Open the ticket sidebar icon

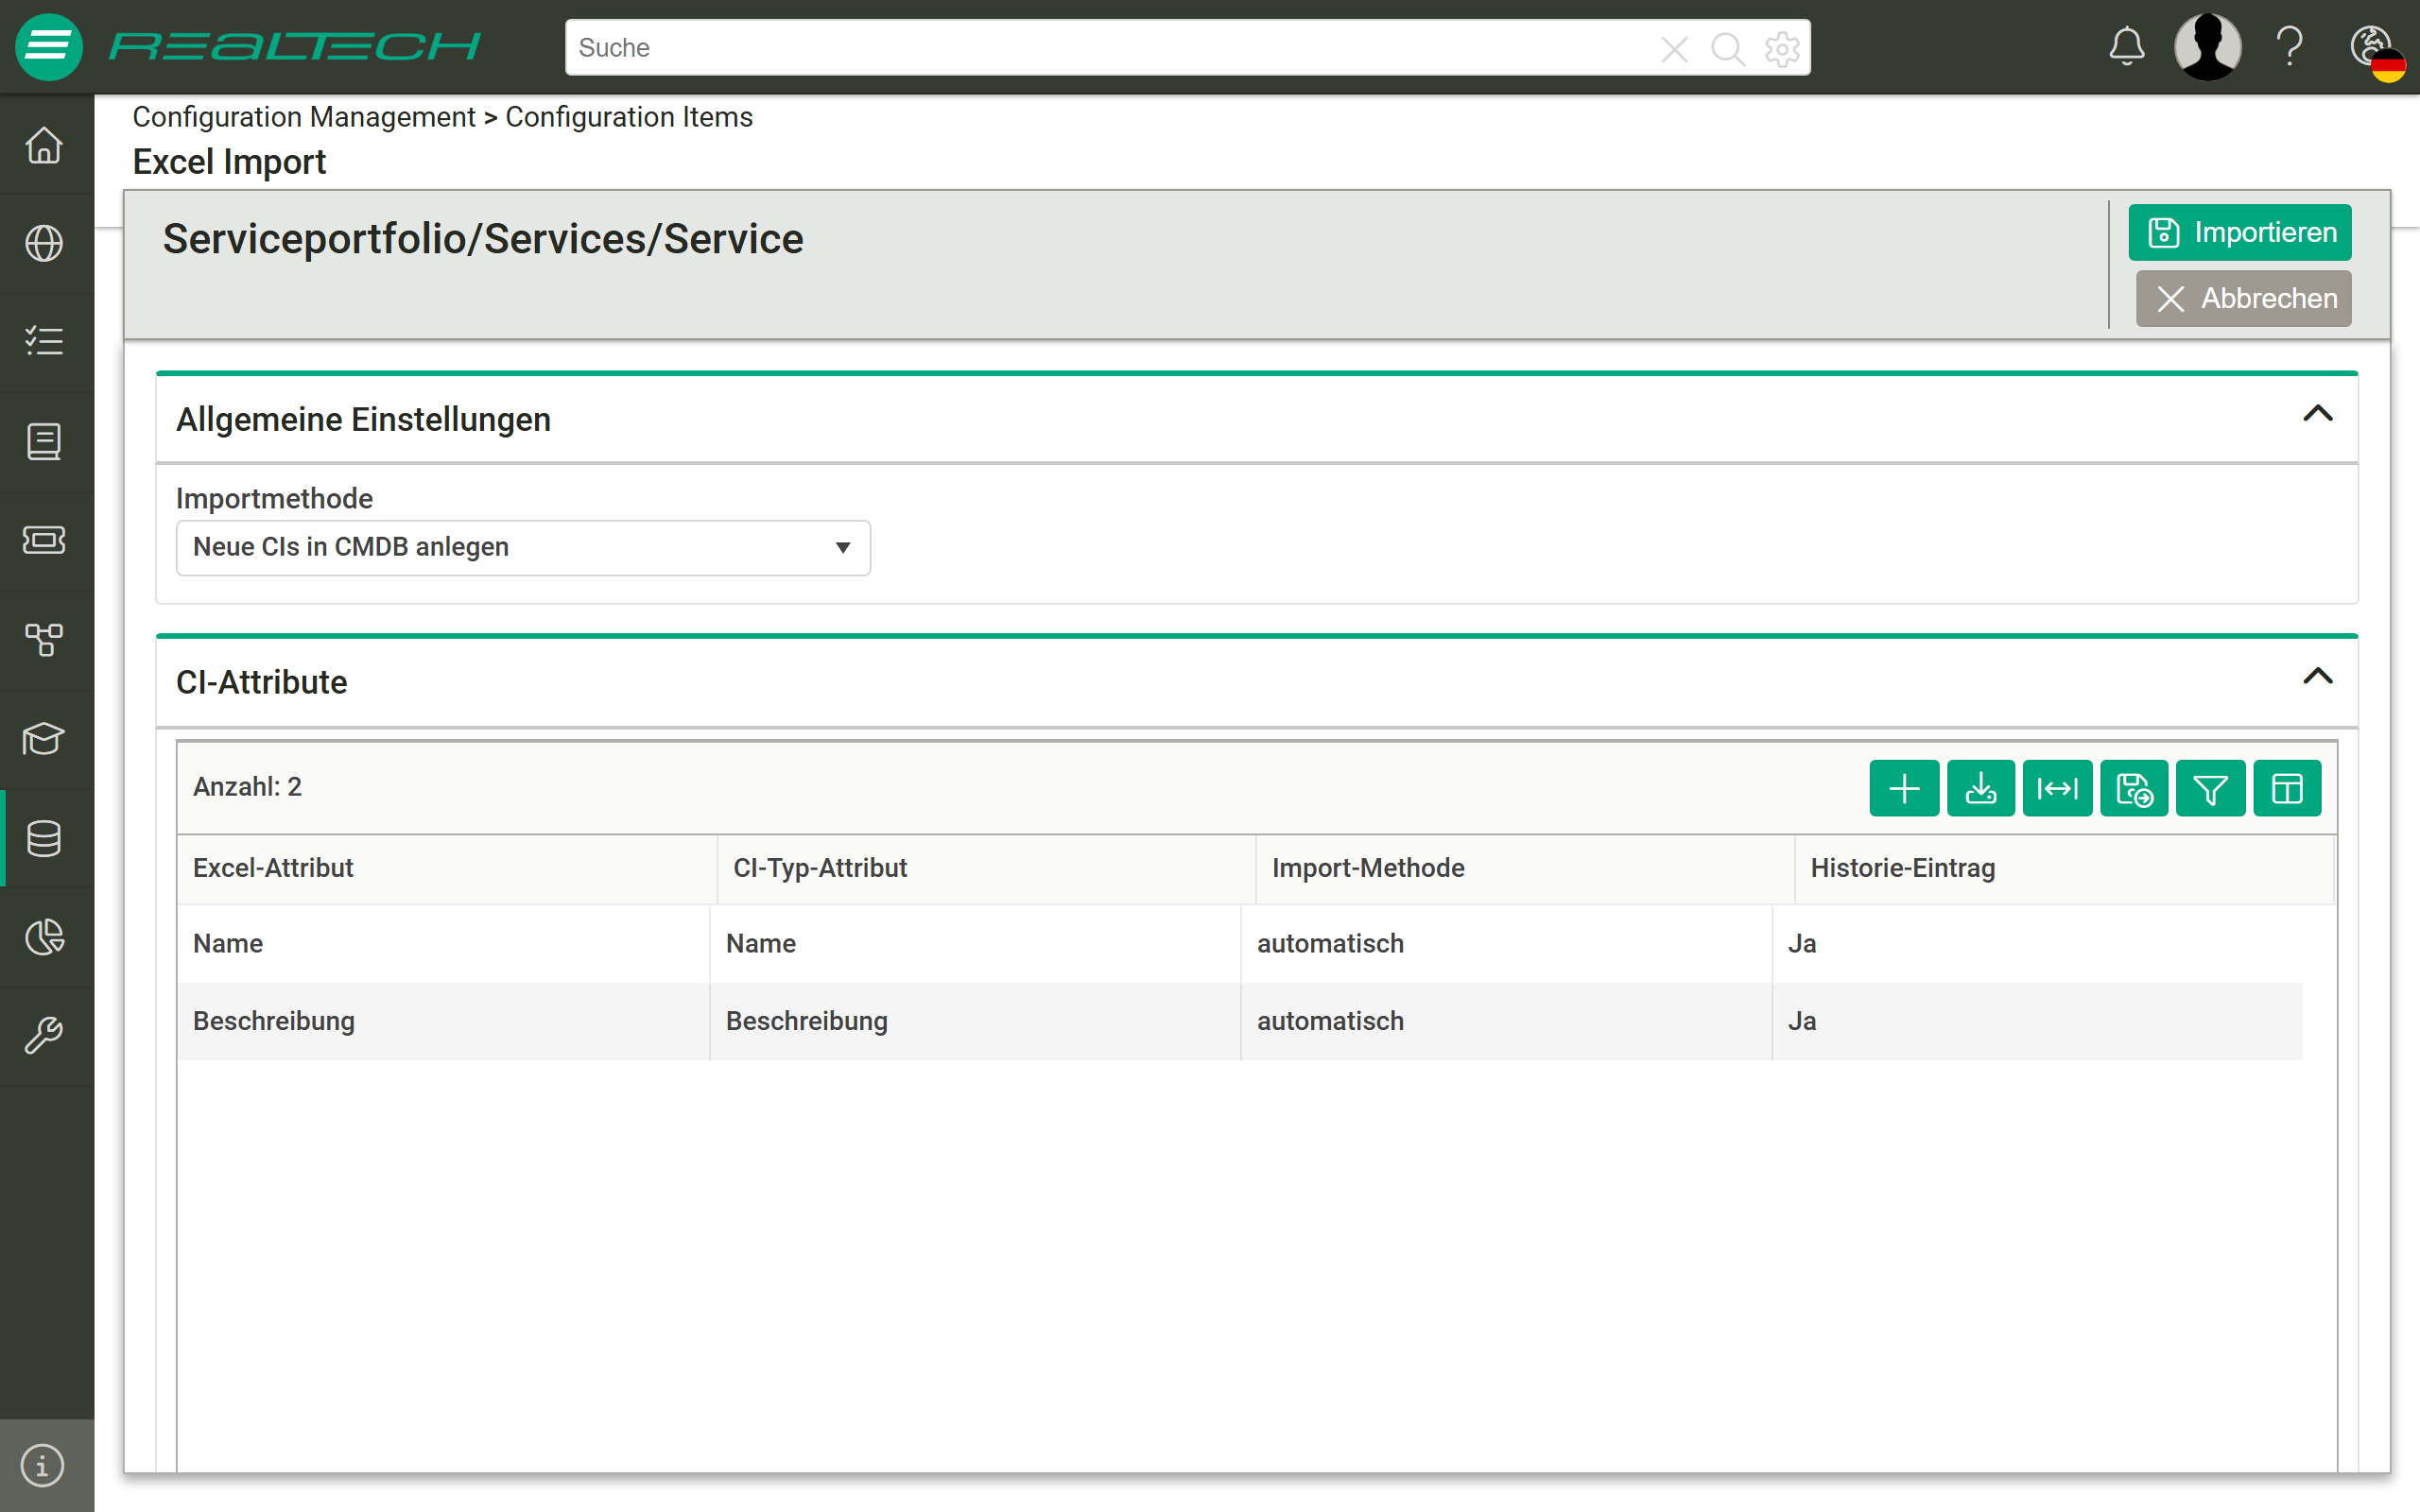pos(44,540)
